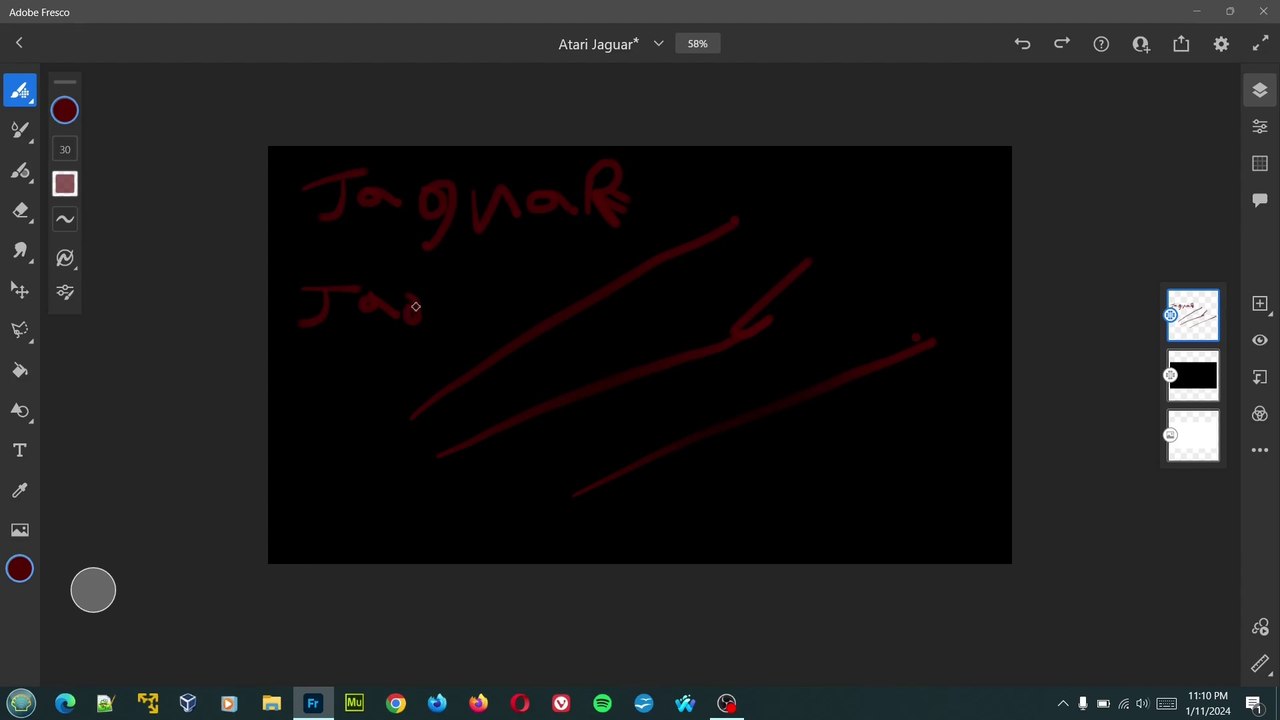Open Spotify from taskbar
Viewport: 1280px width, 720px height.
(602, 703)
